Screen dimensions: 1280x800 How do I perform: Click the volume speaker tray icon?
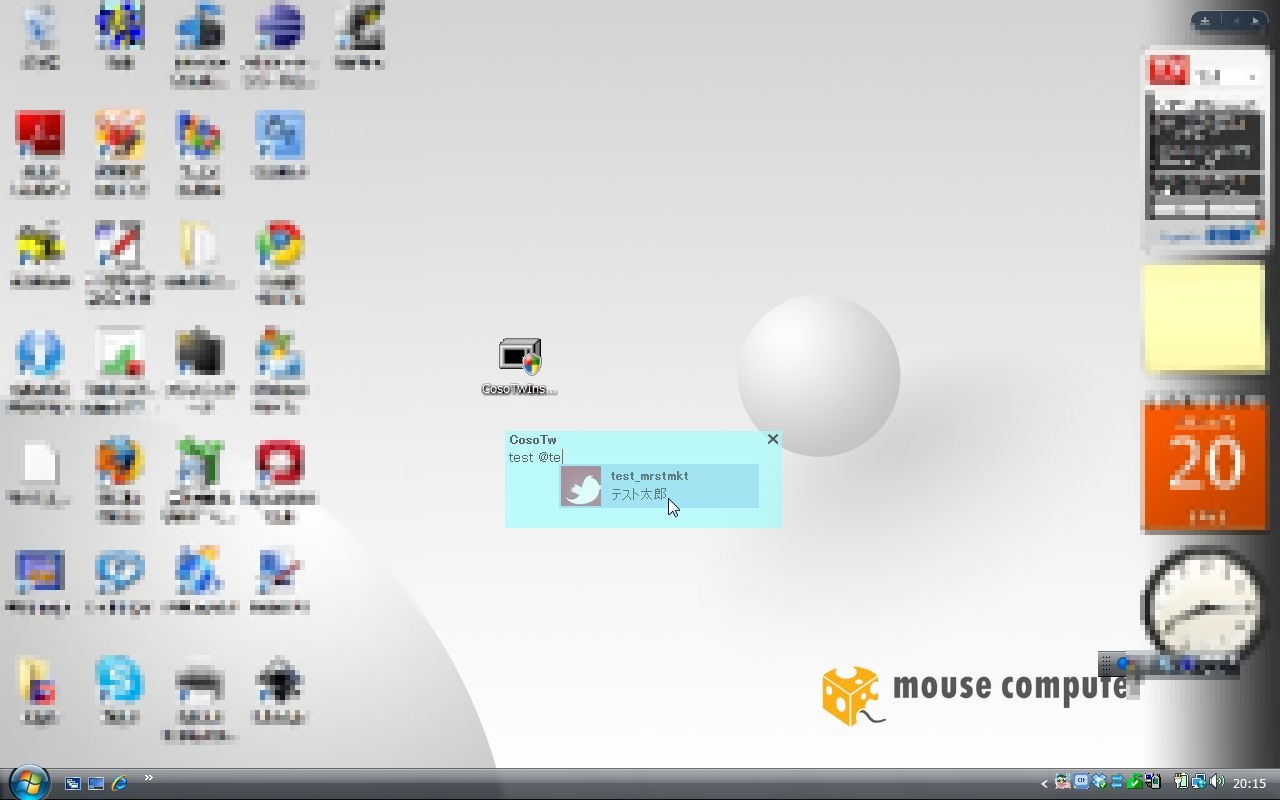[x=1217, y=782]
